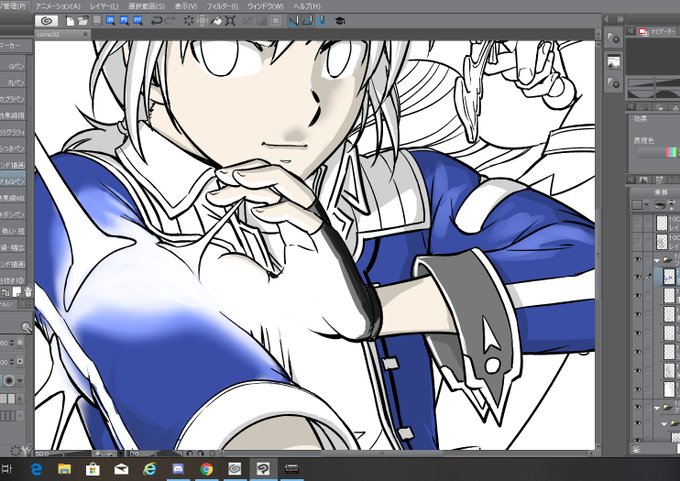Click the top dock panel icon
Image resolution: width=680 pixels, height=481 pixels.
(613, 38)
